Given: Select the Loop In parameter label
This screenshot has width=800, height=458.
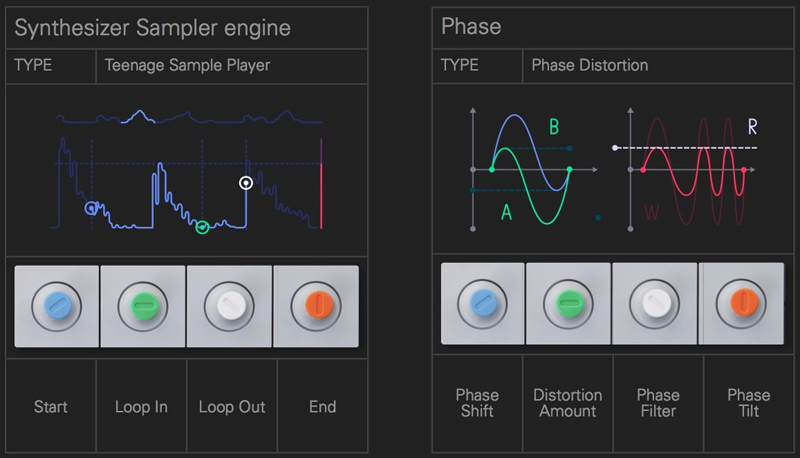Looking at the screenshot, I should [x=141, y=407].
